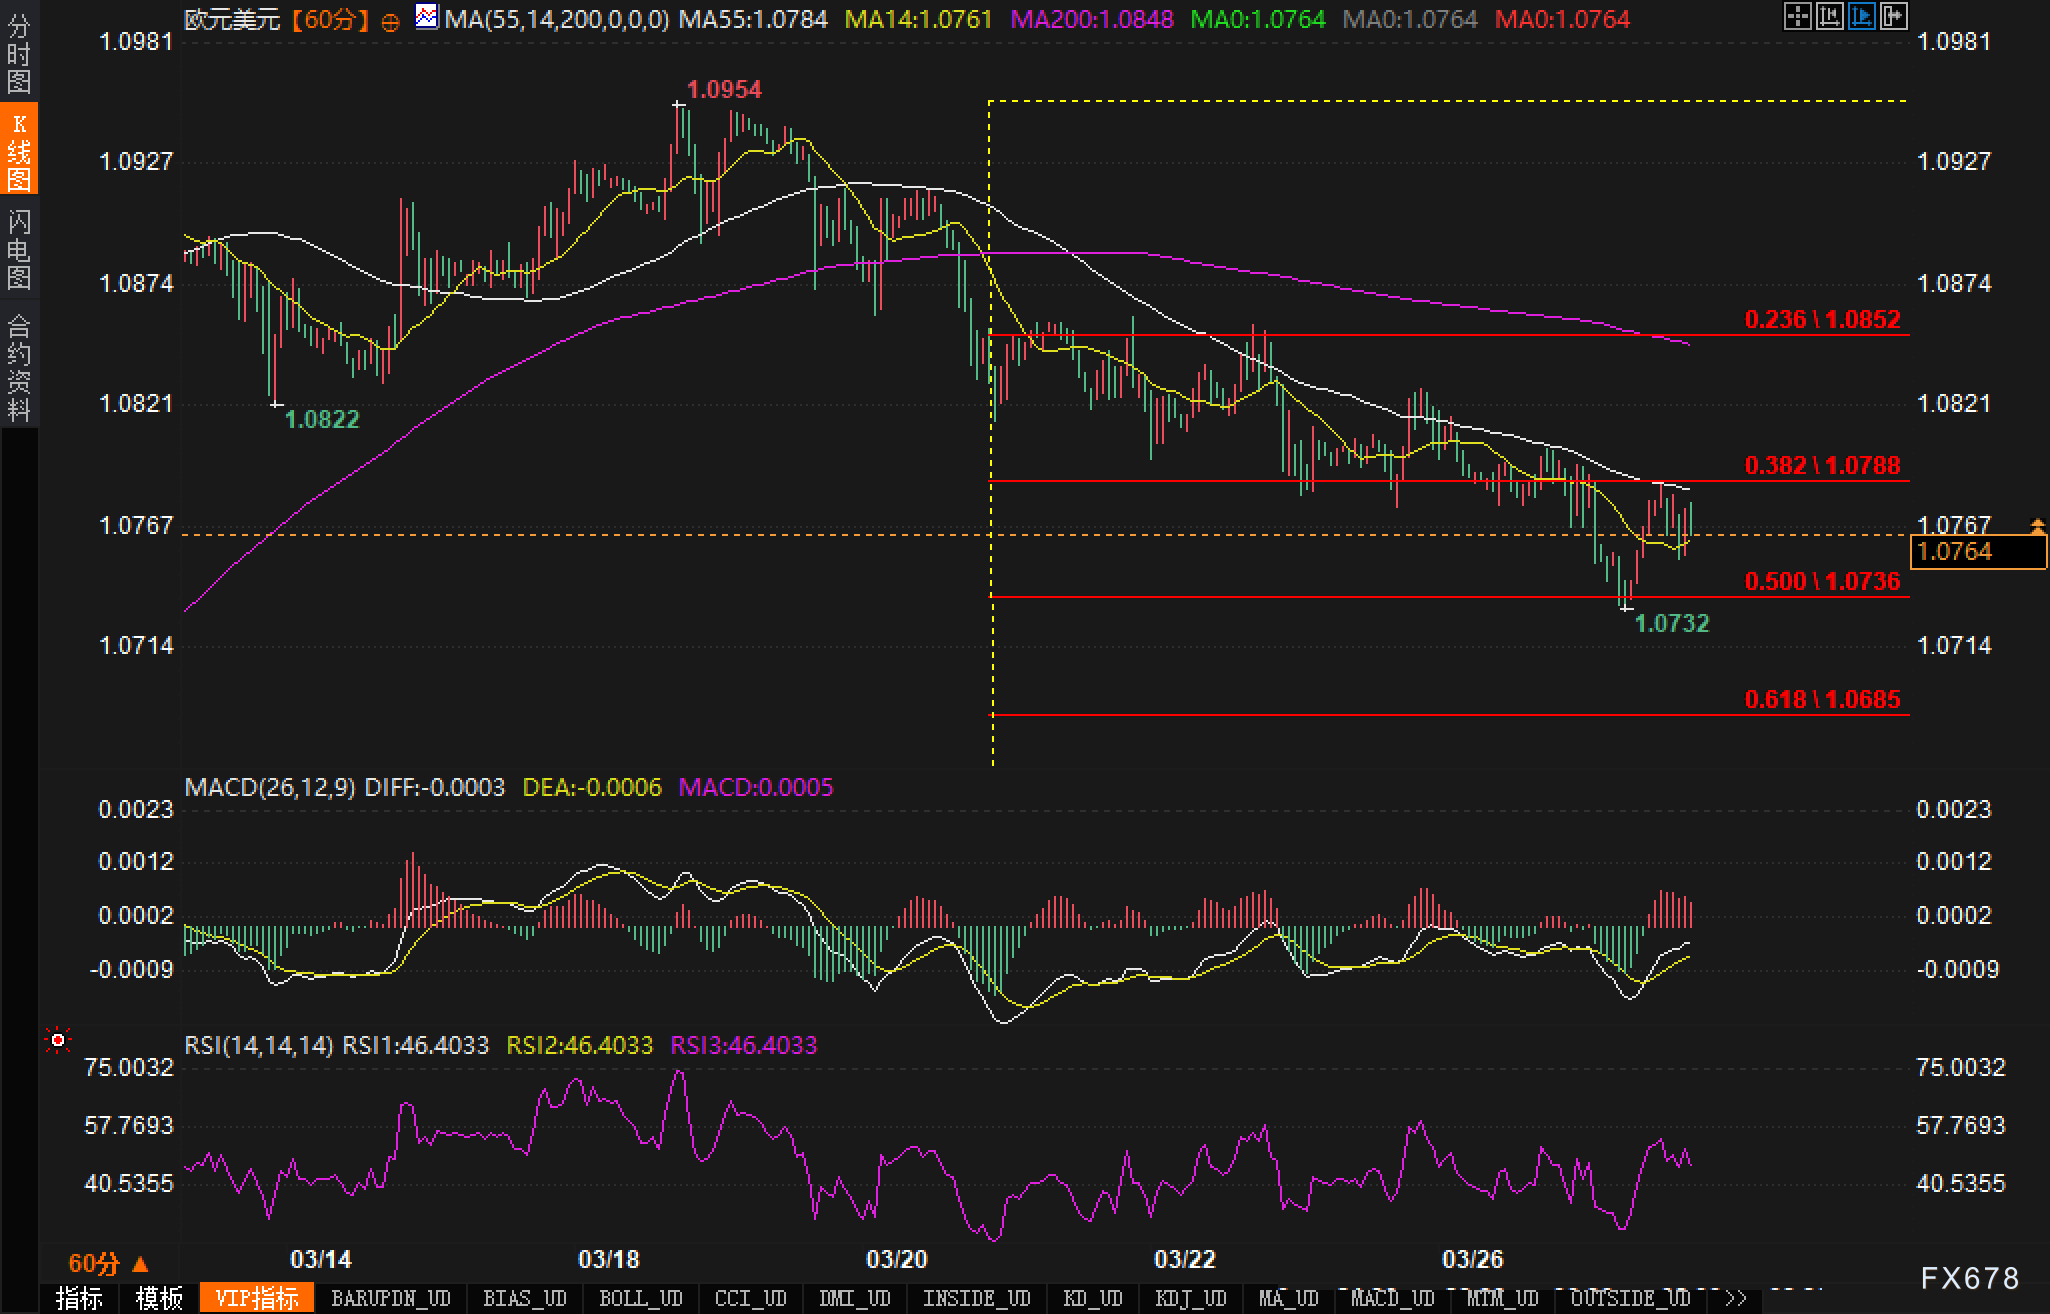Click orange up arrow beside price 1.0767

(2037, 524)
